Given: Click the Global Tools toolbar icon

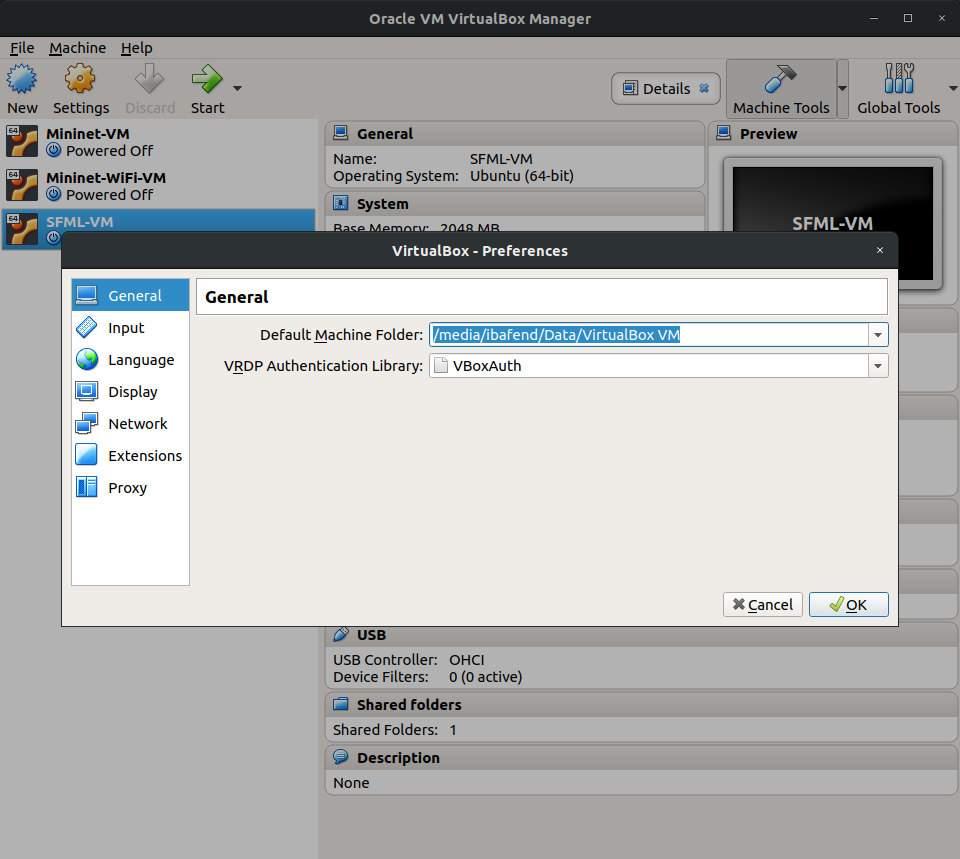Looking at the screenshot, I should (898, 80).
